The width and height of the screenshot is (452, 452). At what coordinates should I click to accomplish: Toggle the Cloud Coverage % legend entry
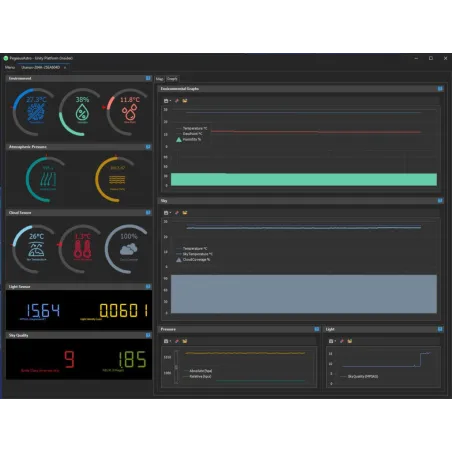pos(193,259)
